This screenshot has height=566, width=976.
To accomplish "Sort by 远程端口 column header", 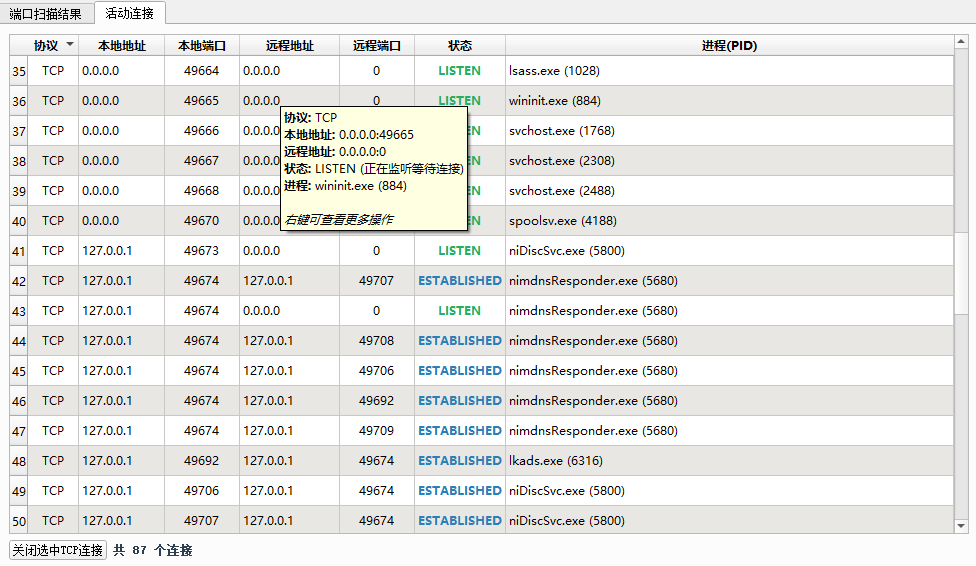I will tap(377, 45).
